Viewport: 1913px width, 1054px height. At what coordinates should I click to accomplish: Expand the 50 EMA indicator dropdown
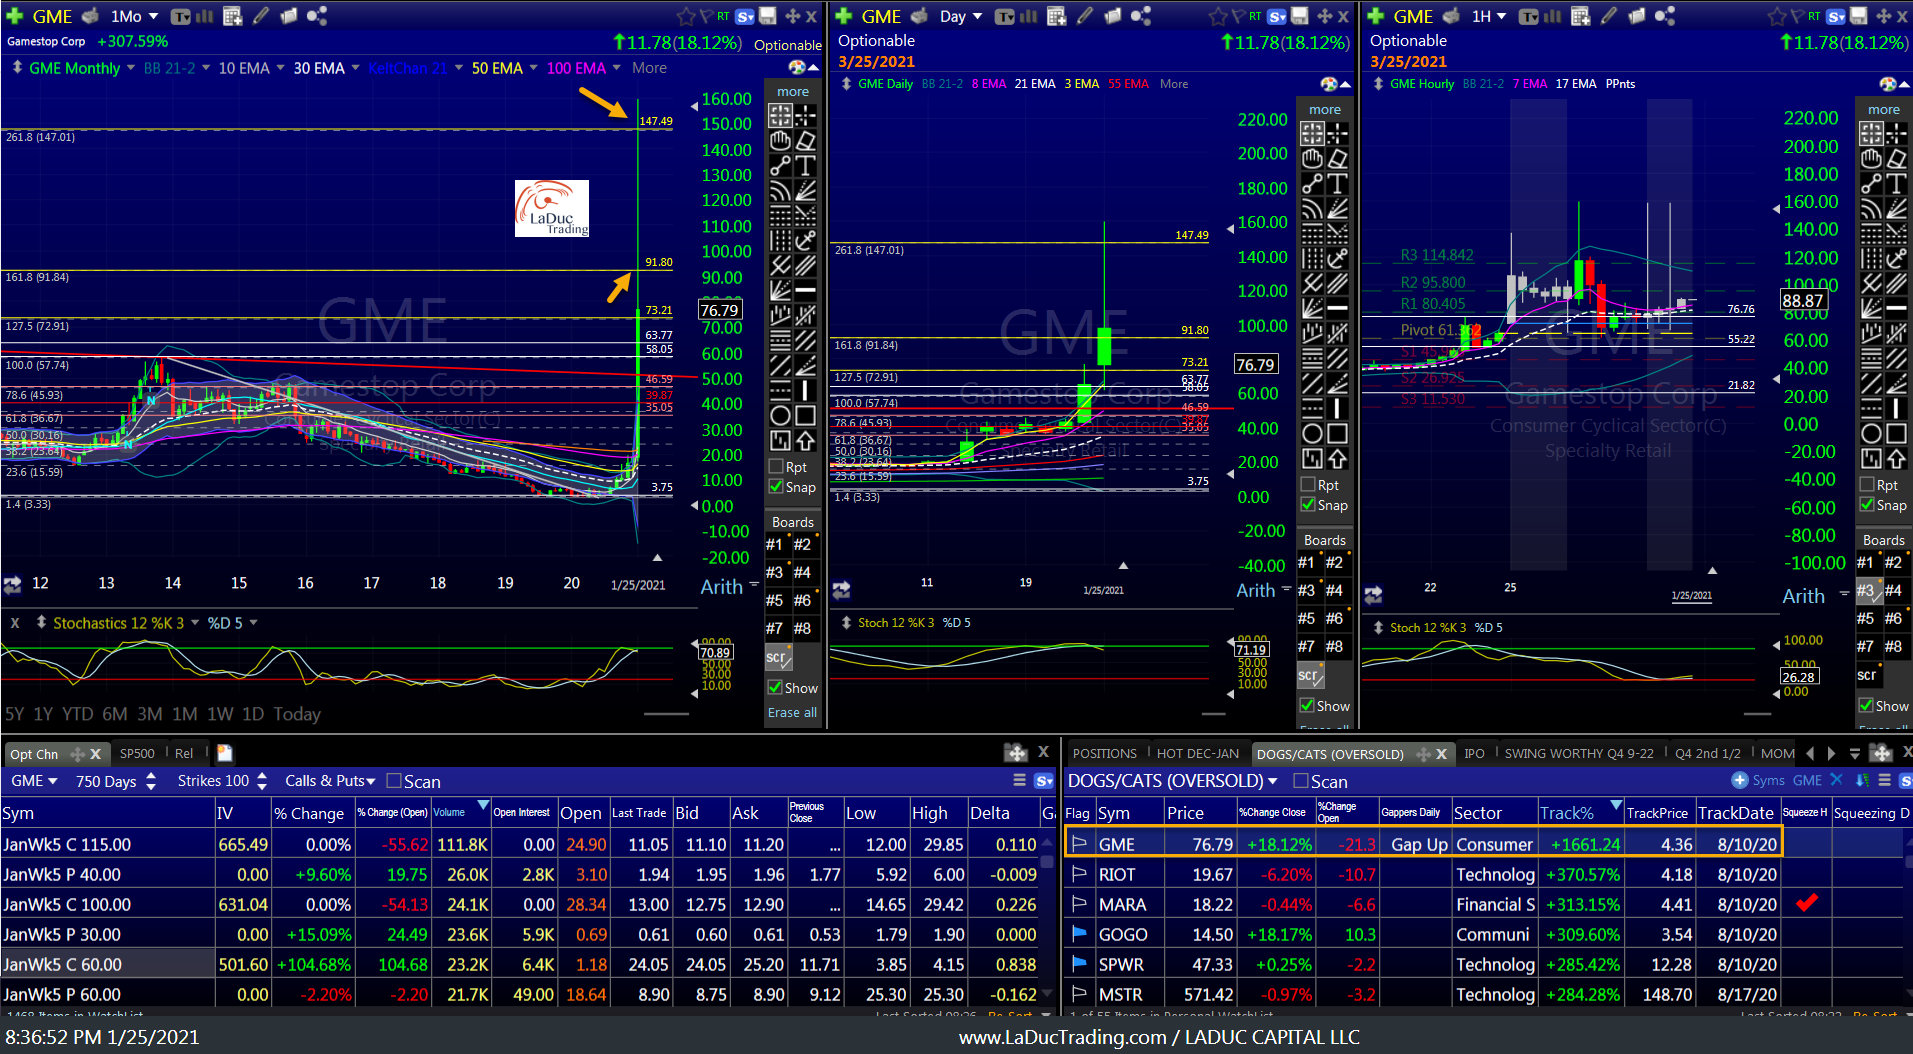coord(534,68)
